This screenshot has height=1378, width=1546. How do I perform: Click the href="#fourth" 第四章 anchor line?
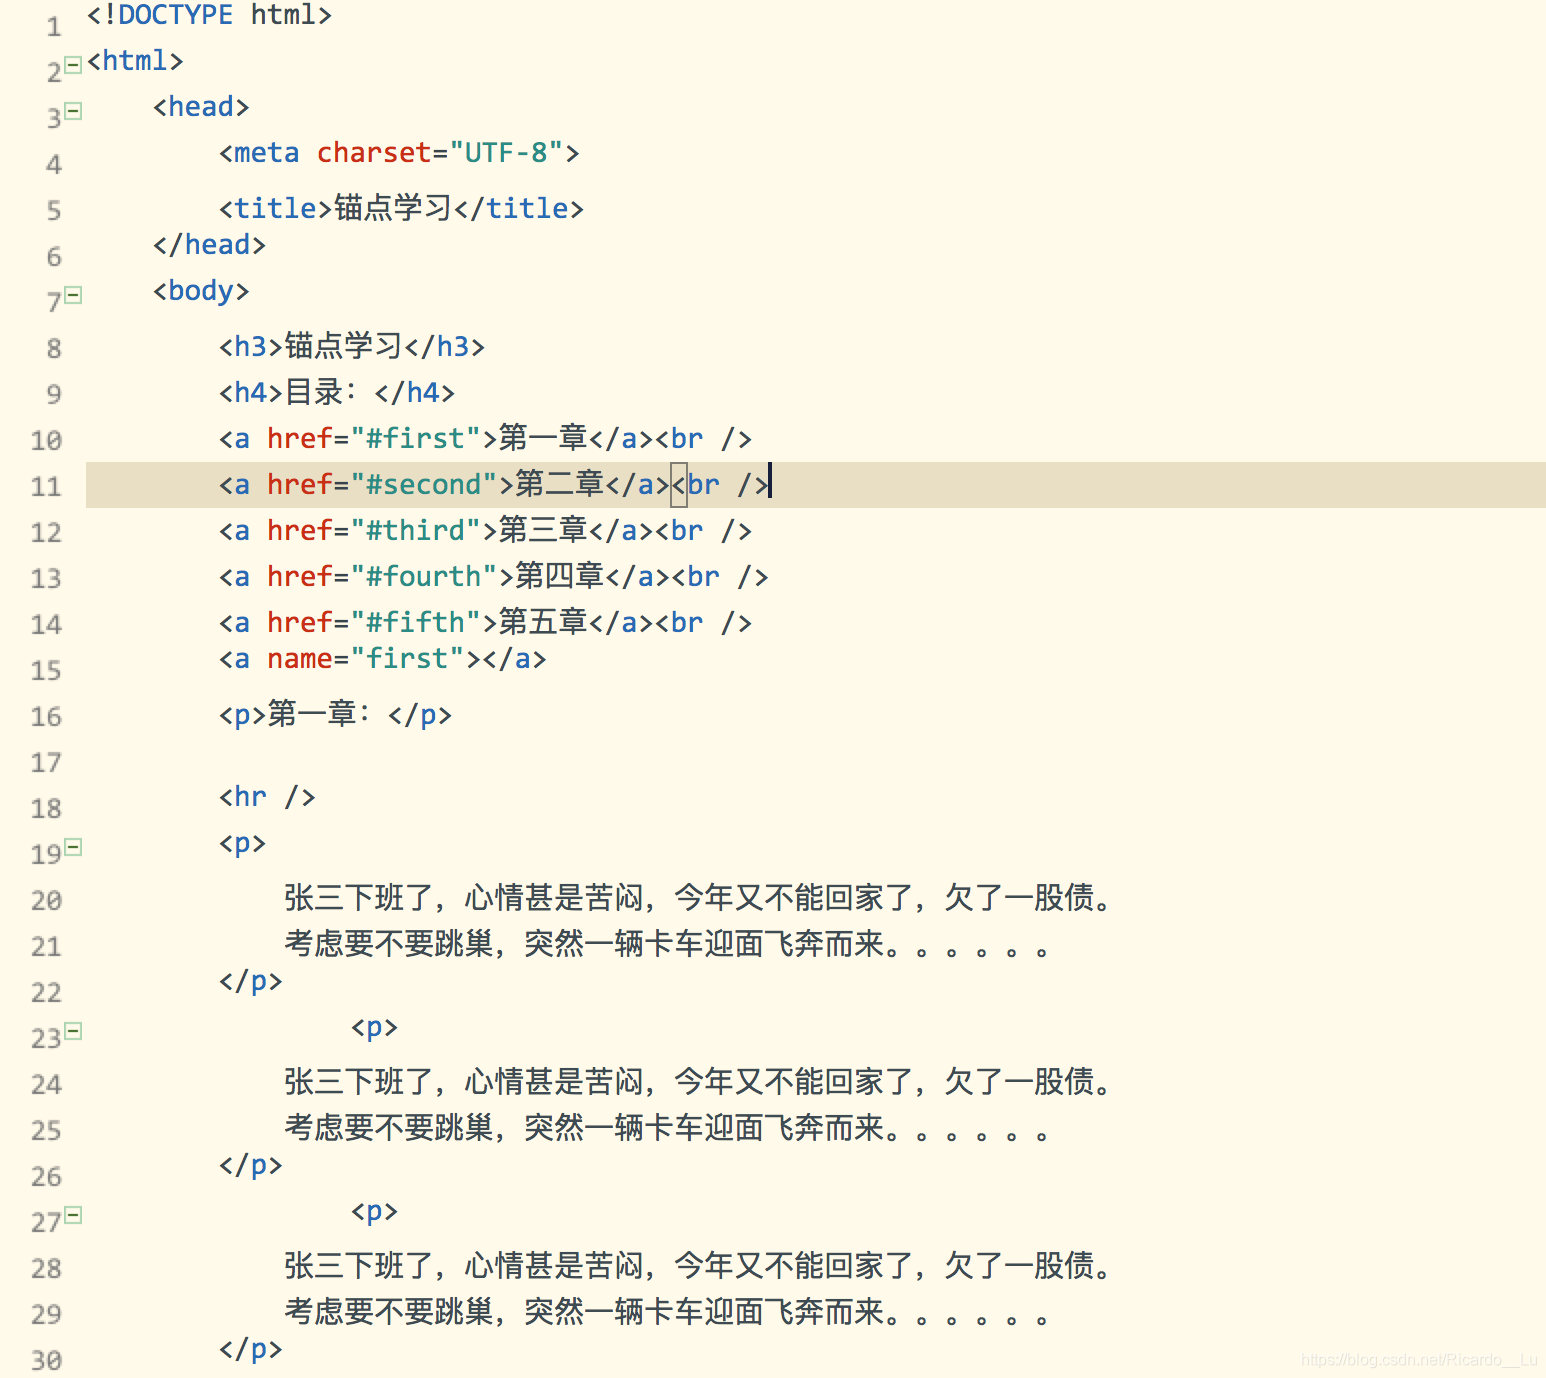(494, 576)
